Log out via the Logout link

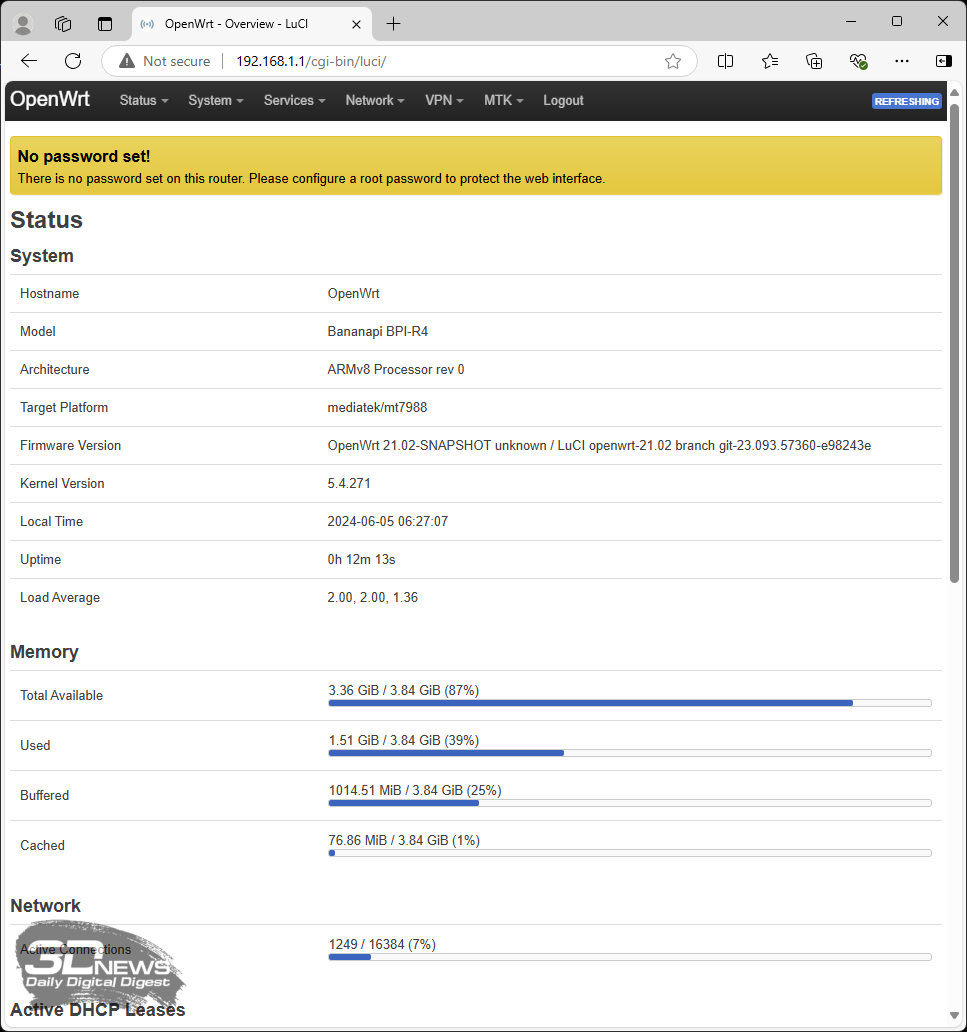click(x=563, y=101)
